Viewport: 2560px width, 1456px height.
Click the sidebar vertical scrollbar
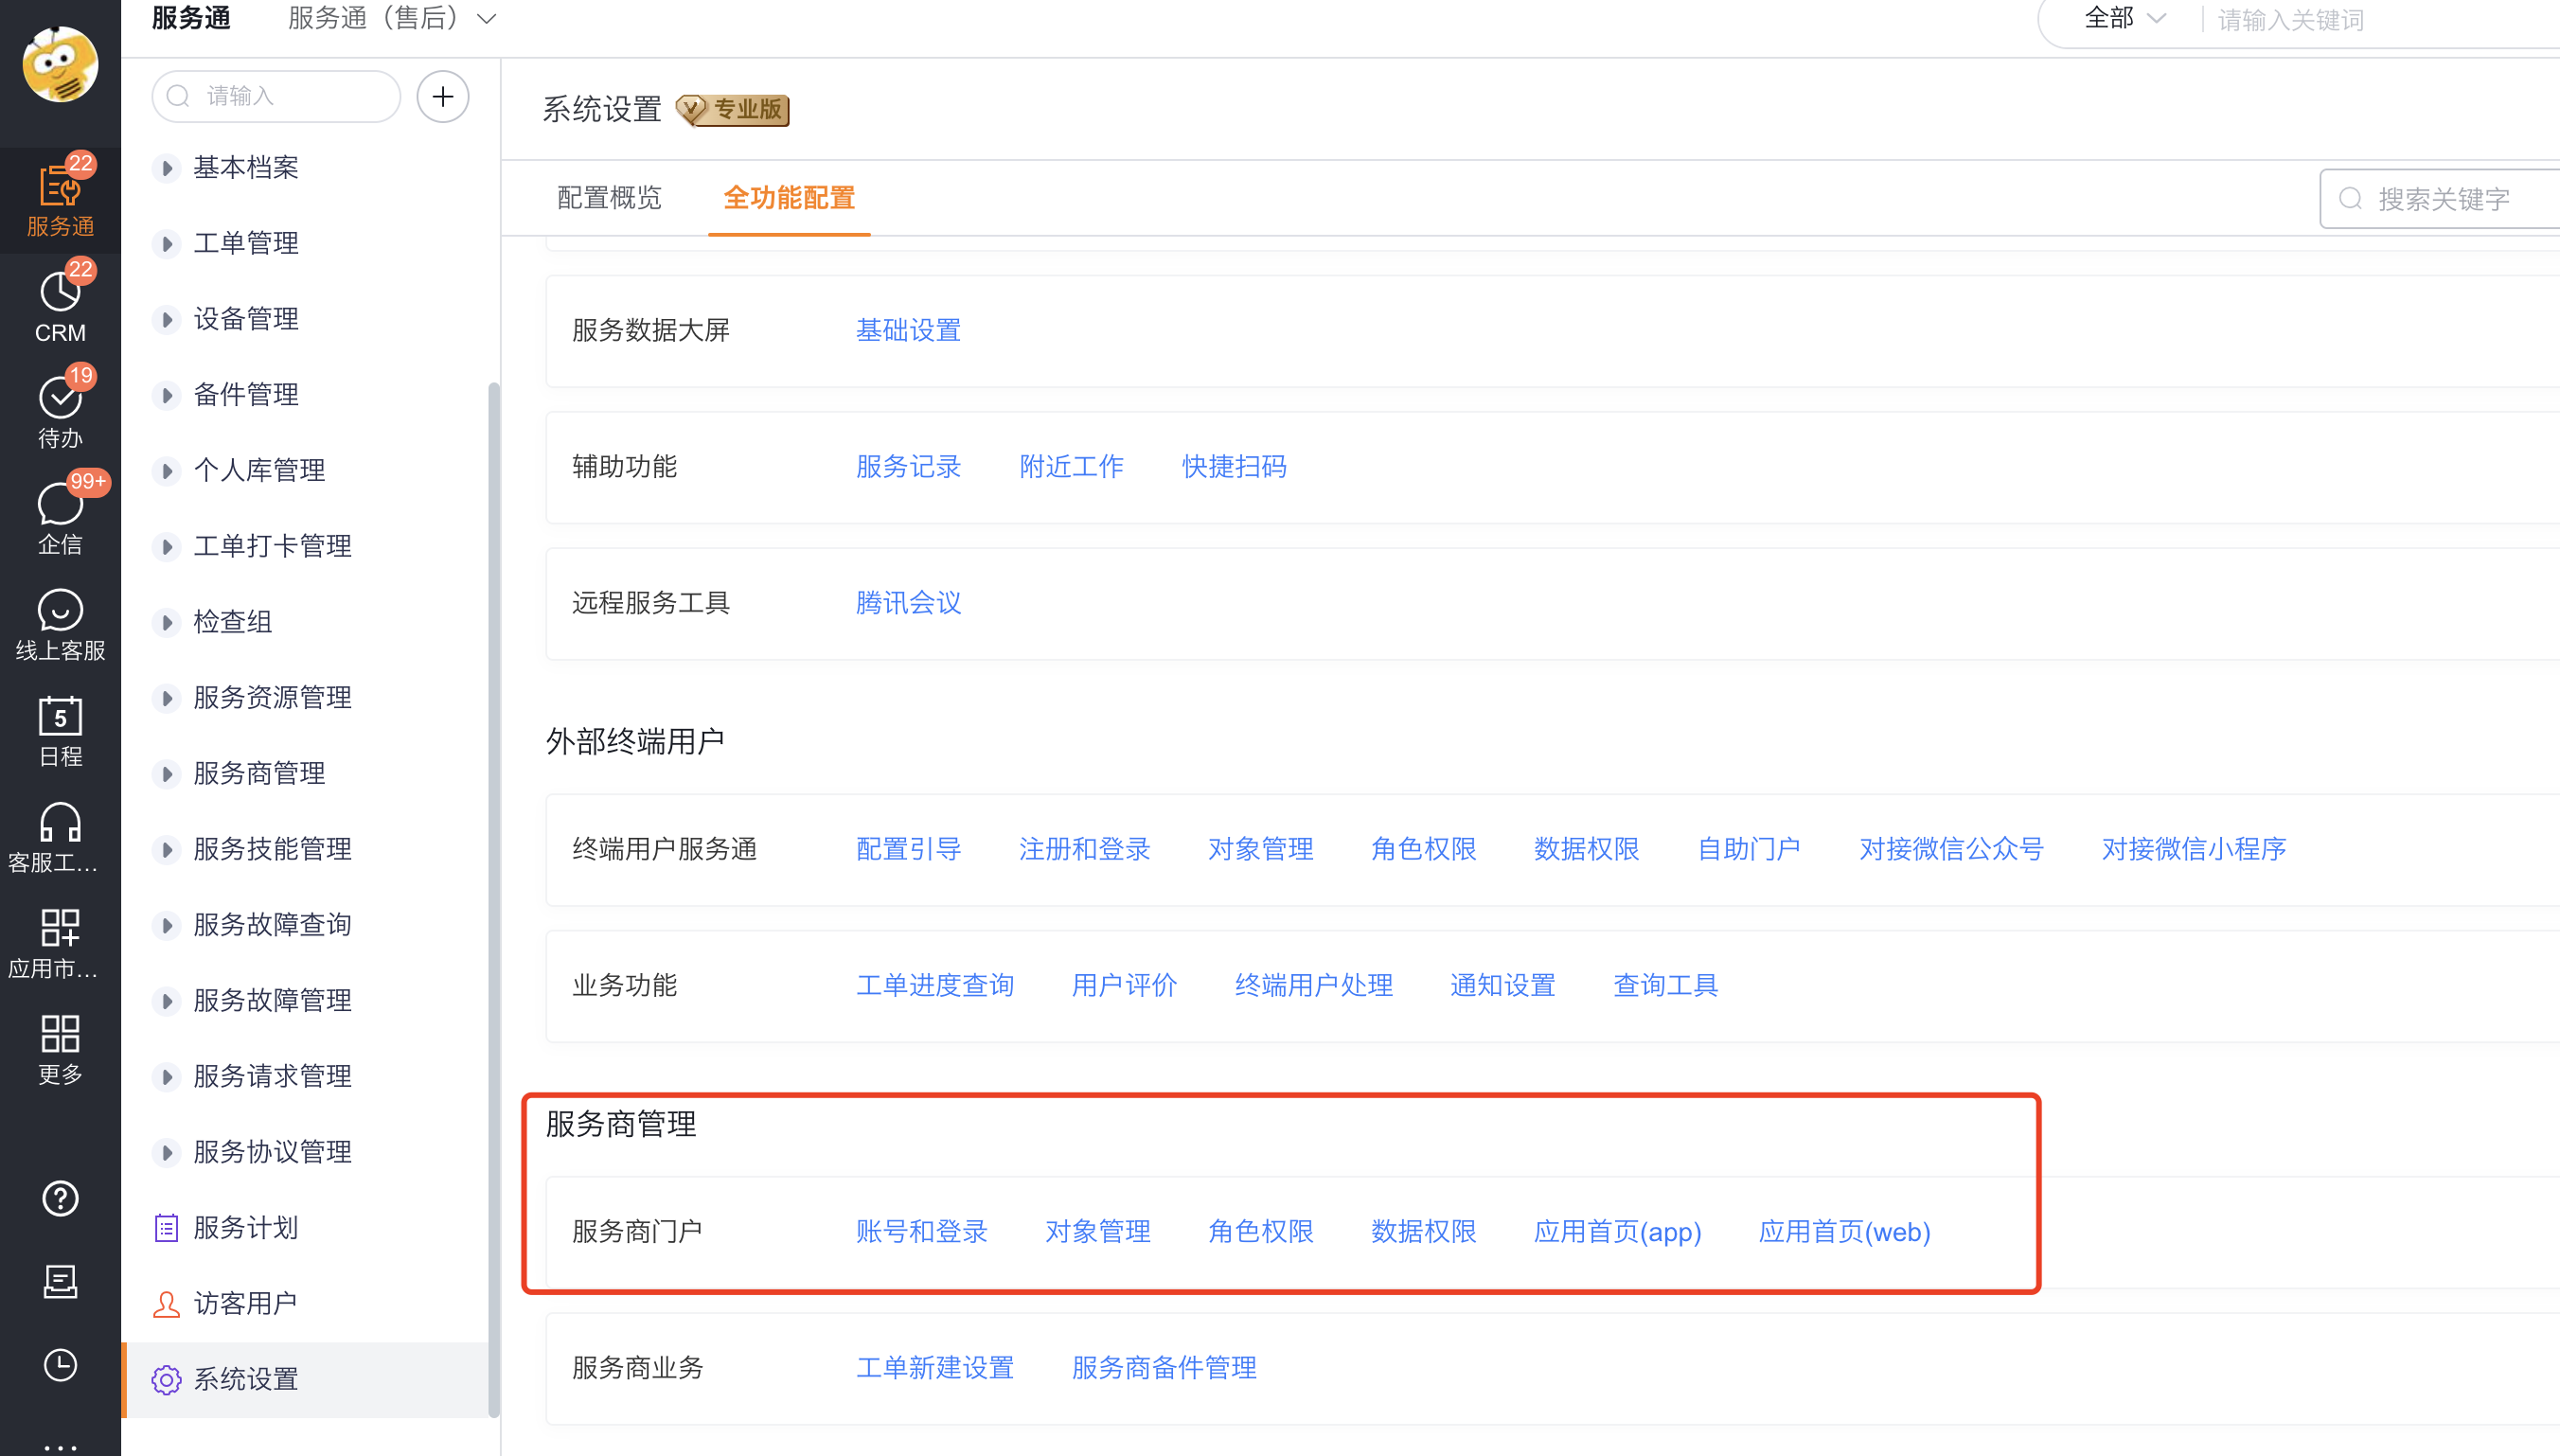(493, 898)
